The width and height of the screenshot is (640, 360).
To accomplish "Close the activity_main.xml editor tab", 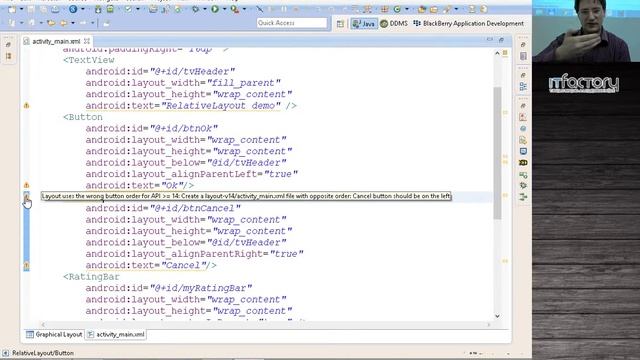I will pos(87,41).
